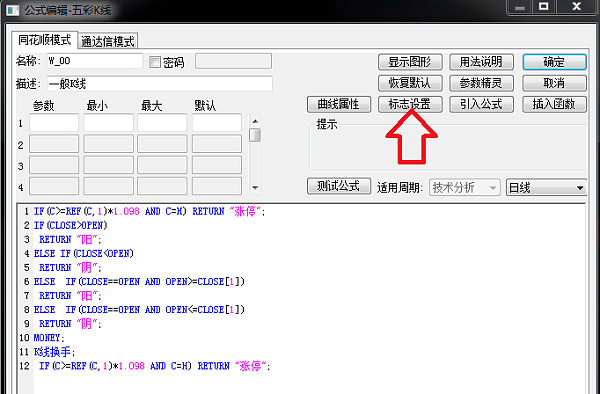Viewport: 600px width, 394px height.
Task: Click the formula editor window icon
Action: coord(13,10)
